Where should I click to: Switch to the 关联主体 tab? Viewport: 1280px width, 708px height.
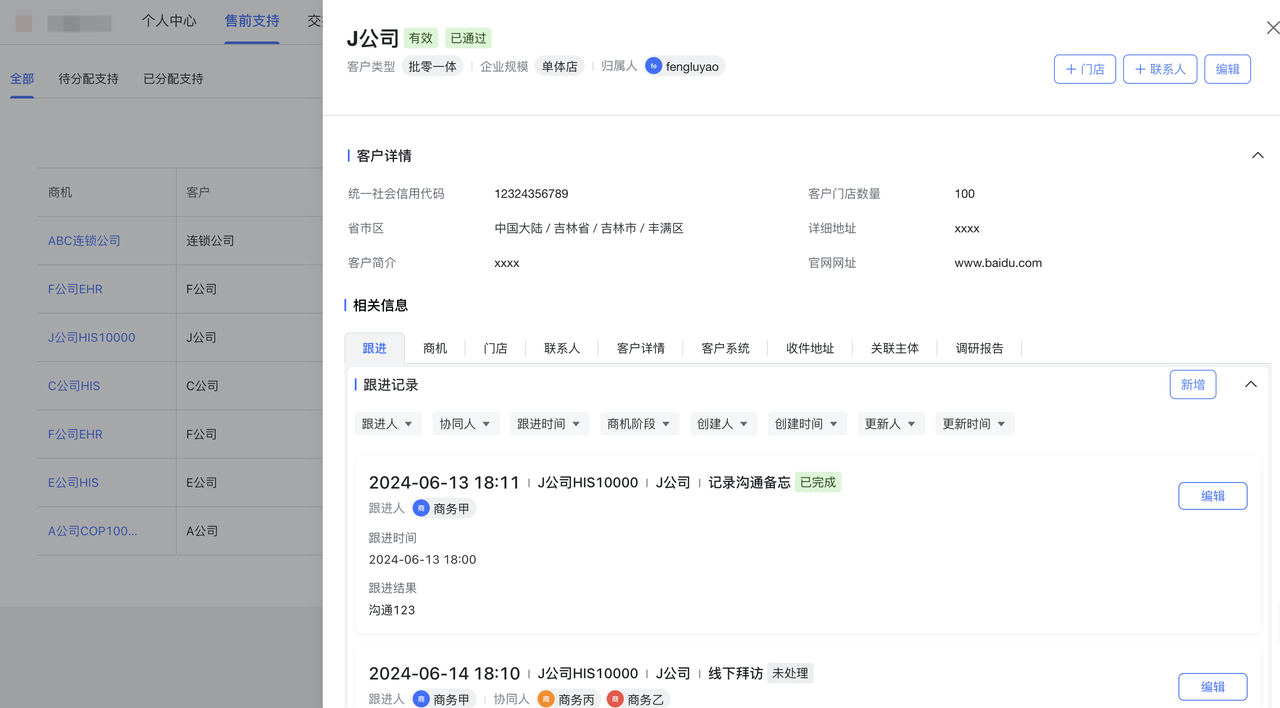click(x=895, y=348)
